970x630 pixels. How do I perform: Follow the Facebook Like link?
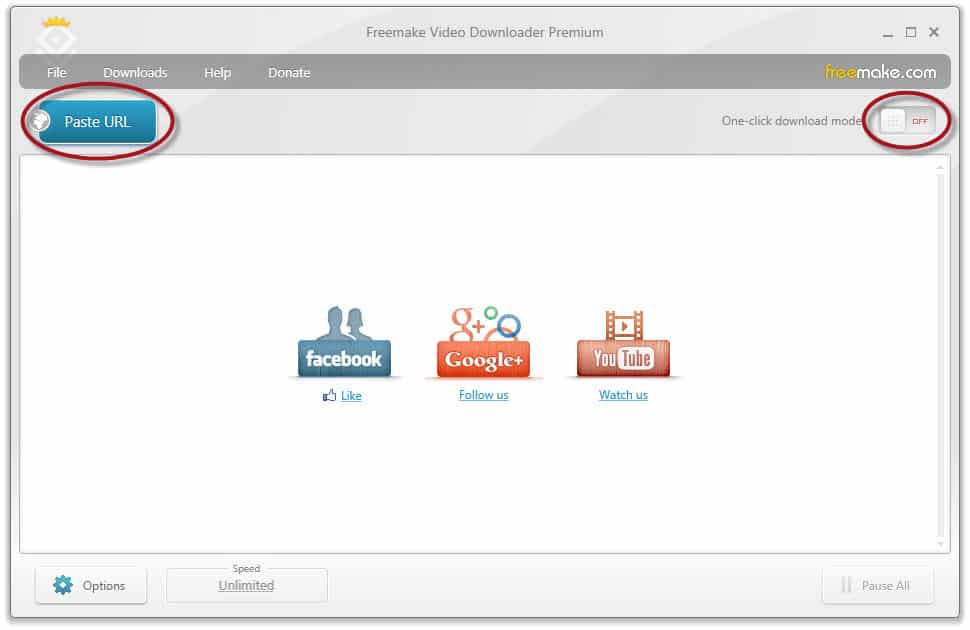(x=351, y=396)
